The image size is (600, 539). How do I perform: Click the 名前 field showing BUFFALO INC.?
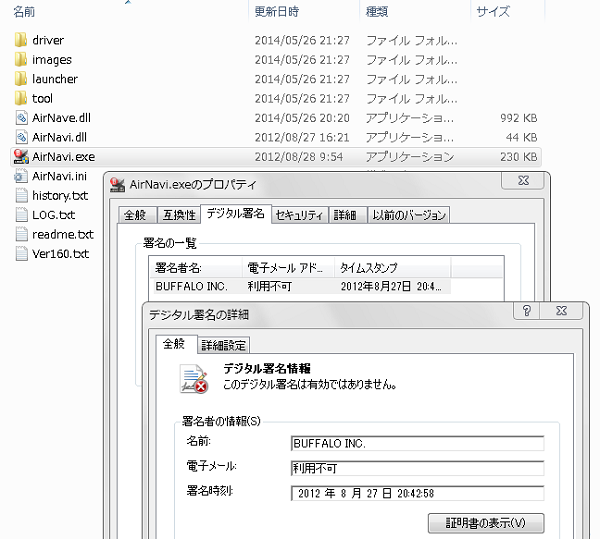(x=417, y=443)
